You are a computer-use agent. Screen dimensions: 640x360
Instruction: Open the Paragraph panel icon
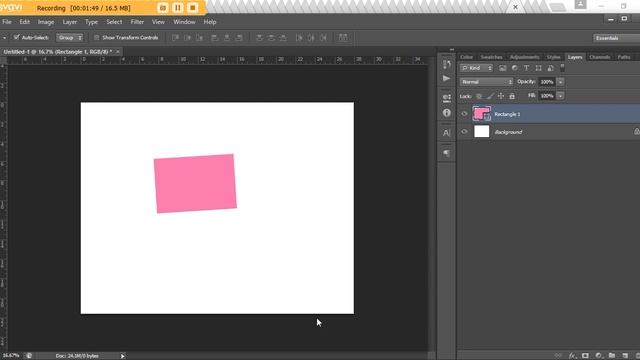click(x=447, y=153)
